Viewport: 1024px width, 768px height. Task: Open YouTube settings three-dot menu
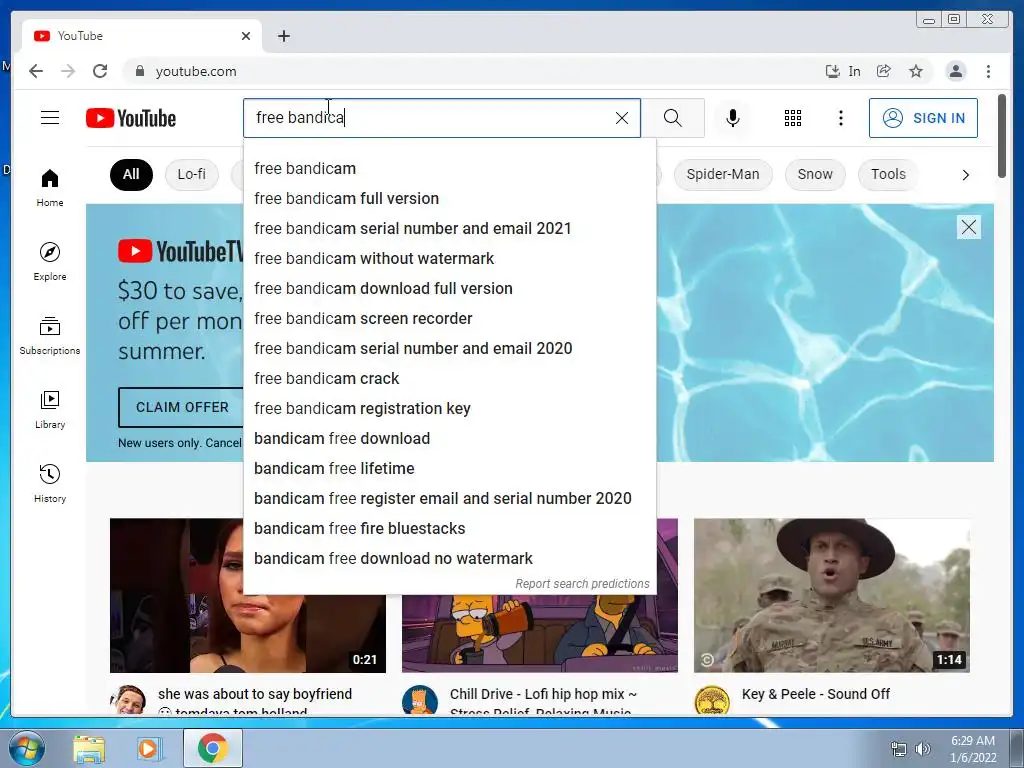(x=840, y=118)
